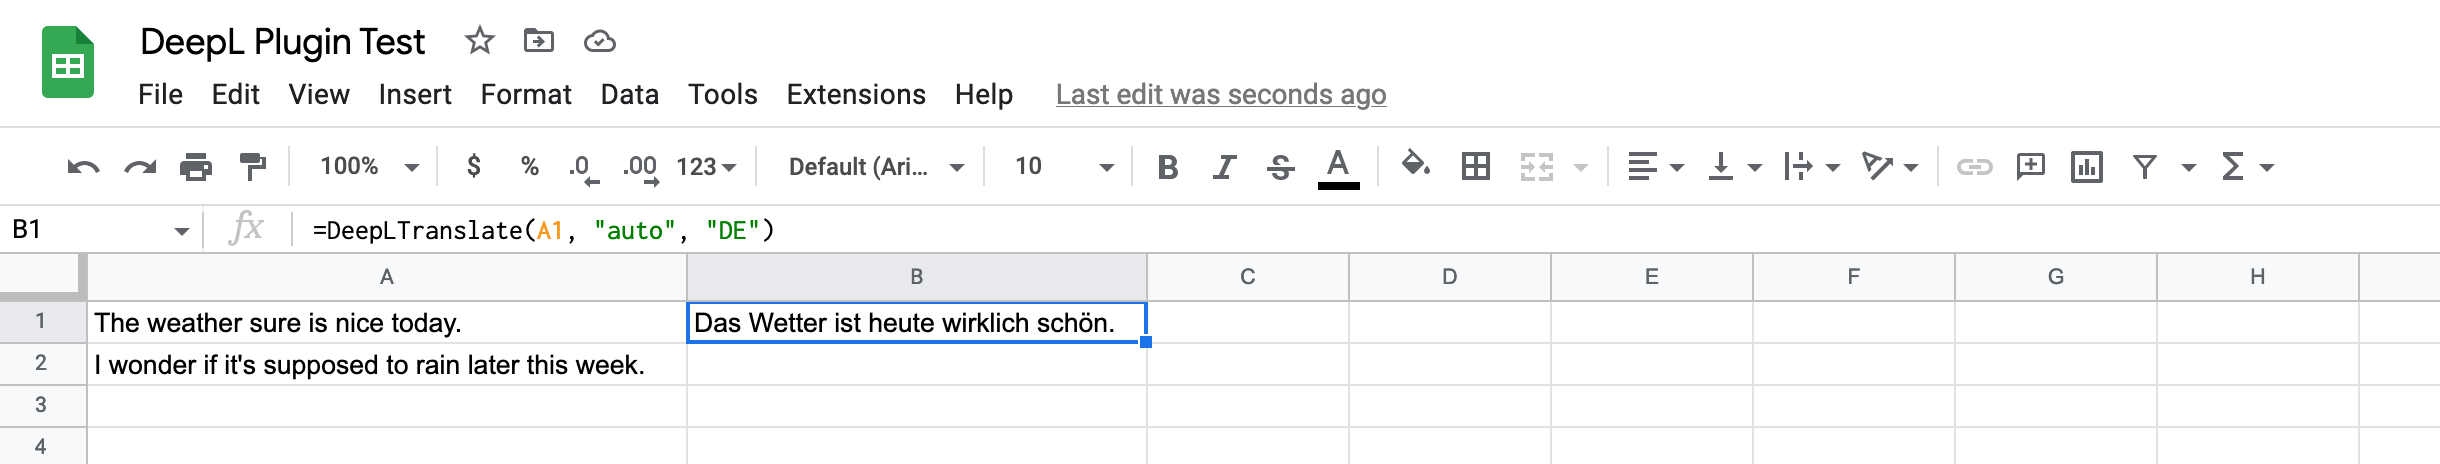Expand the Default (Ari...) font dropdown
The width and height of the screenshot is (2440, 464).
(x=875, y=167)
